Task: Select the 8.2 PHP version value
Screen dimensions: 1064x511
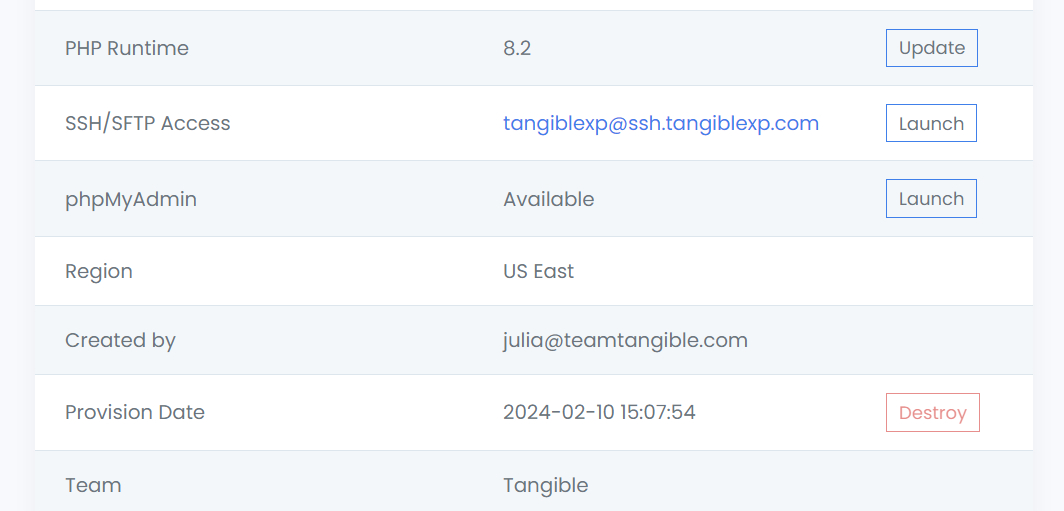Action: click(517, 48)
